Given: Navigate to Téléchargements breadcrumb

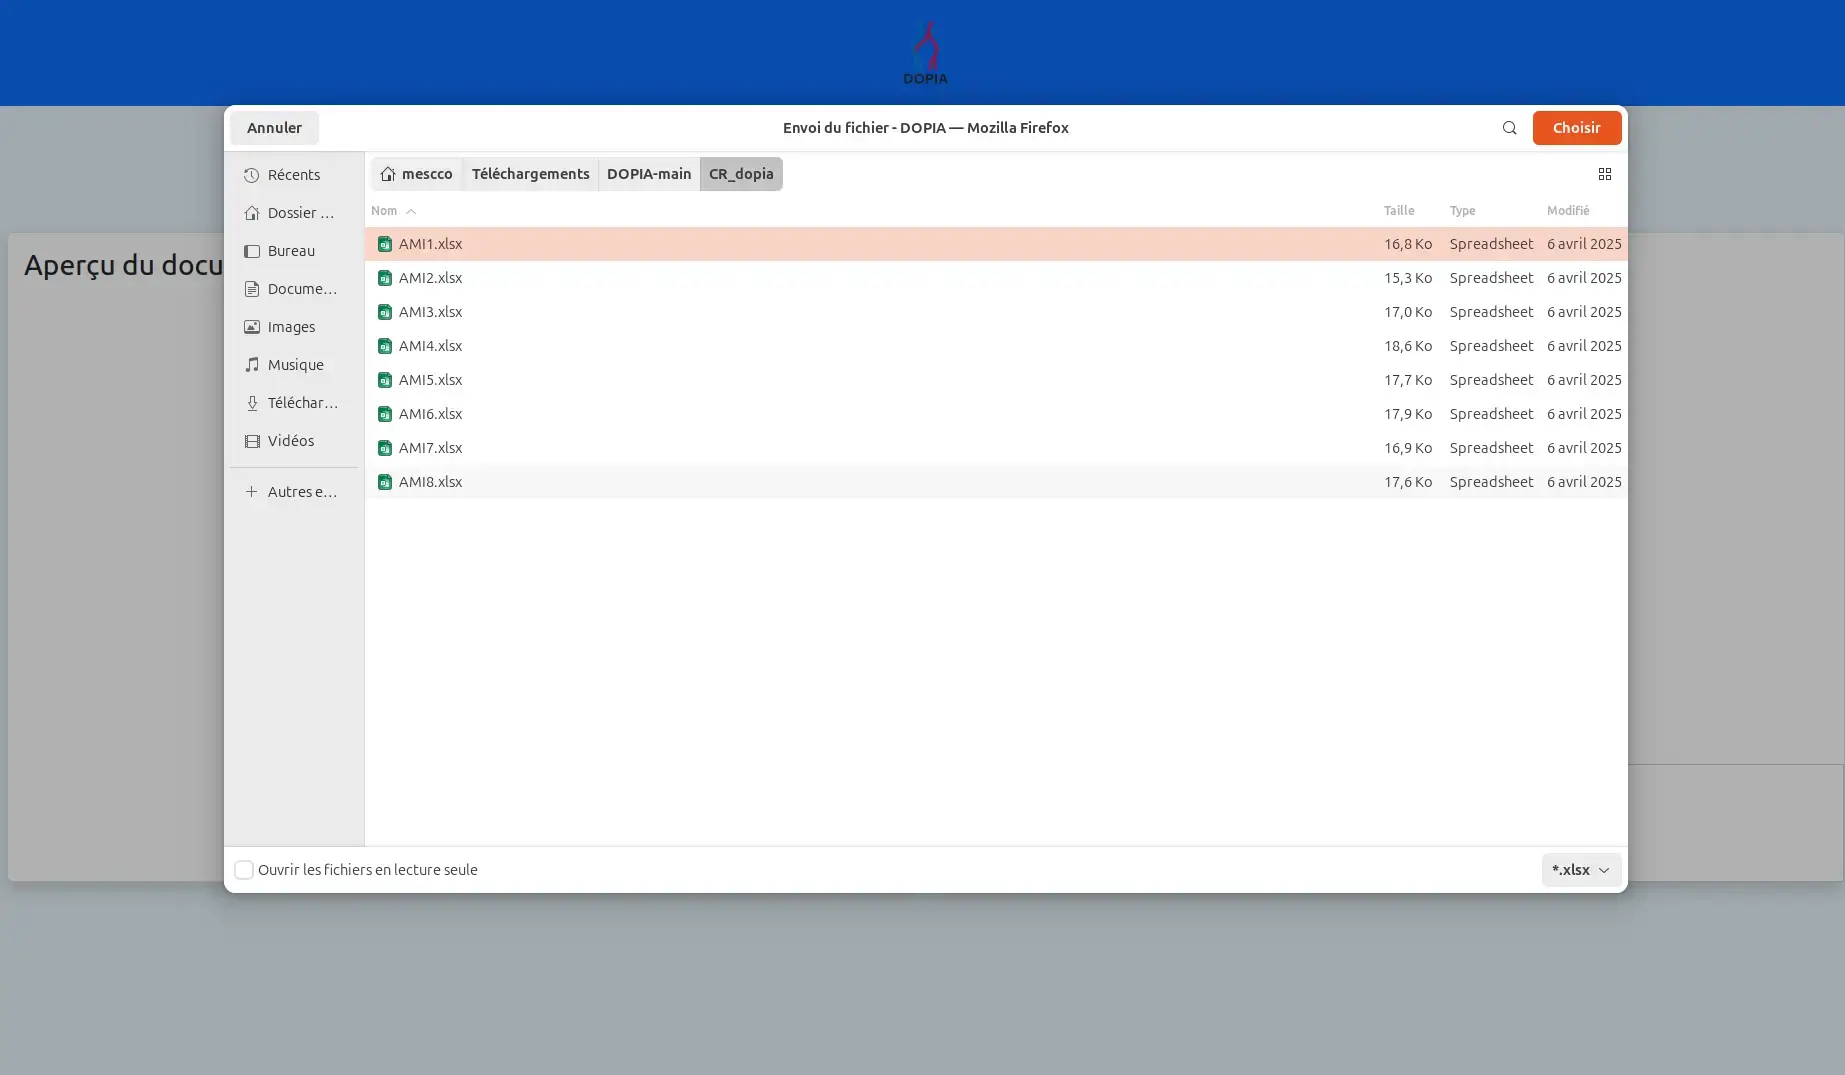Looking at the screenshot, I should pyautogui.click(x=530, y=174).
